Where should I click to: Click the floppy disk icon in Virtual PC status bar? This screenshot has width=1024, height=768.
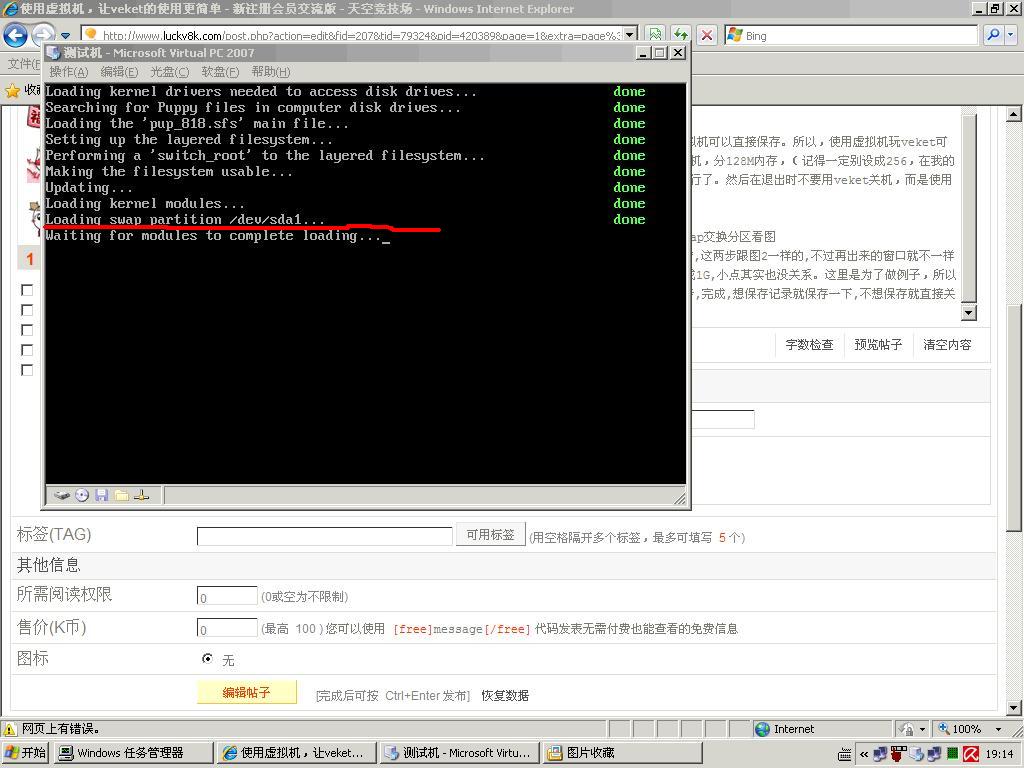tap(101, 496)
